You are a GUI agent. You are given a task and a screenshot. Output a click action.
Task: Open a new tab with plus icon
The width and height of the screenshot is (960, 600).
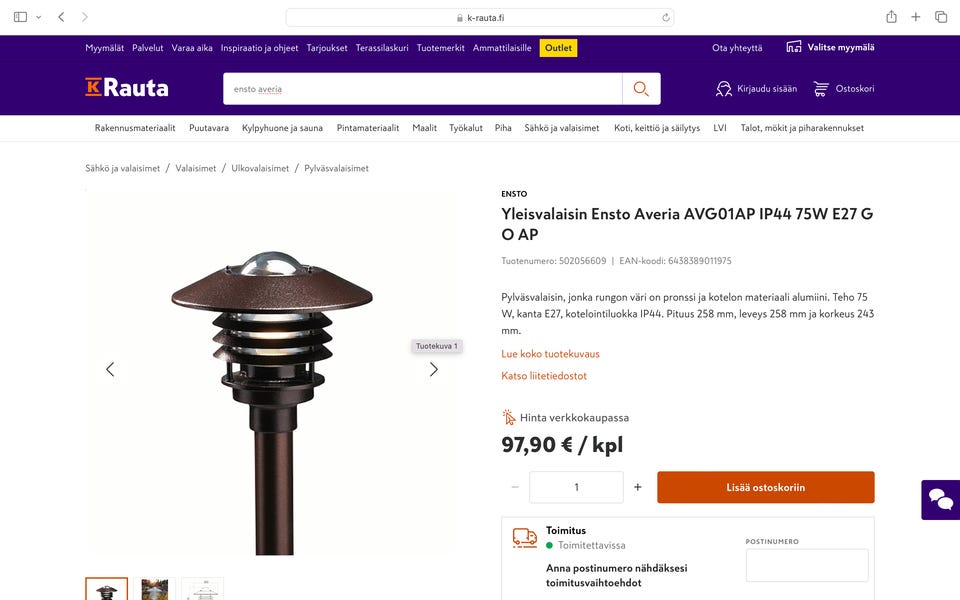tap(915, 17)
